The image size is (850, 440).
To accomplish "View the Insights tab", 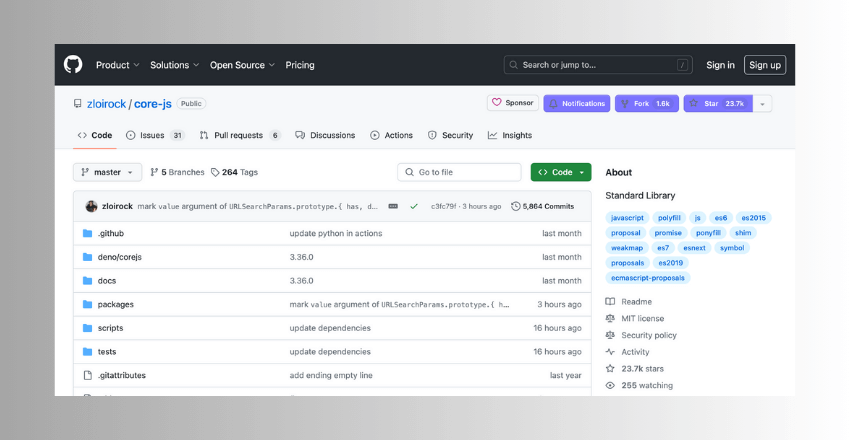I will click(510, 135).
